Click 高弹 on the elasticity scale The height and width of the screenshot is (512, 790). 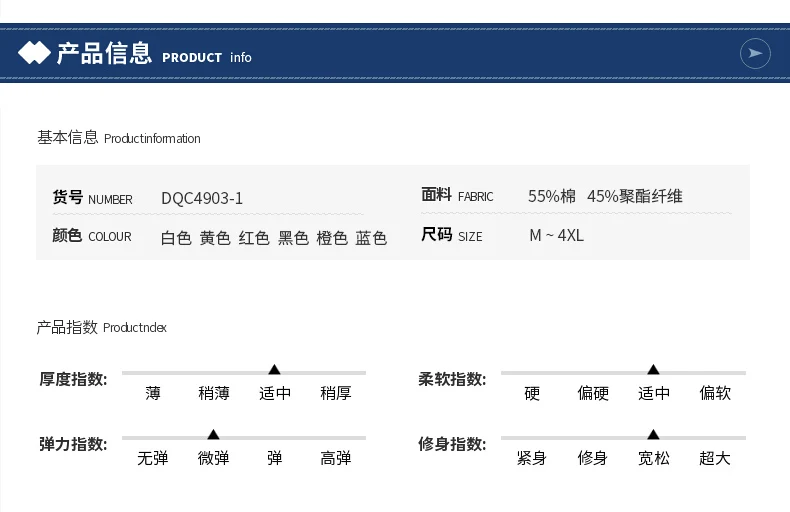pyautogui.click(x=336, y=458)
